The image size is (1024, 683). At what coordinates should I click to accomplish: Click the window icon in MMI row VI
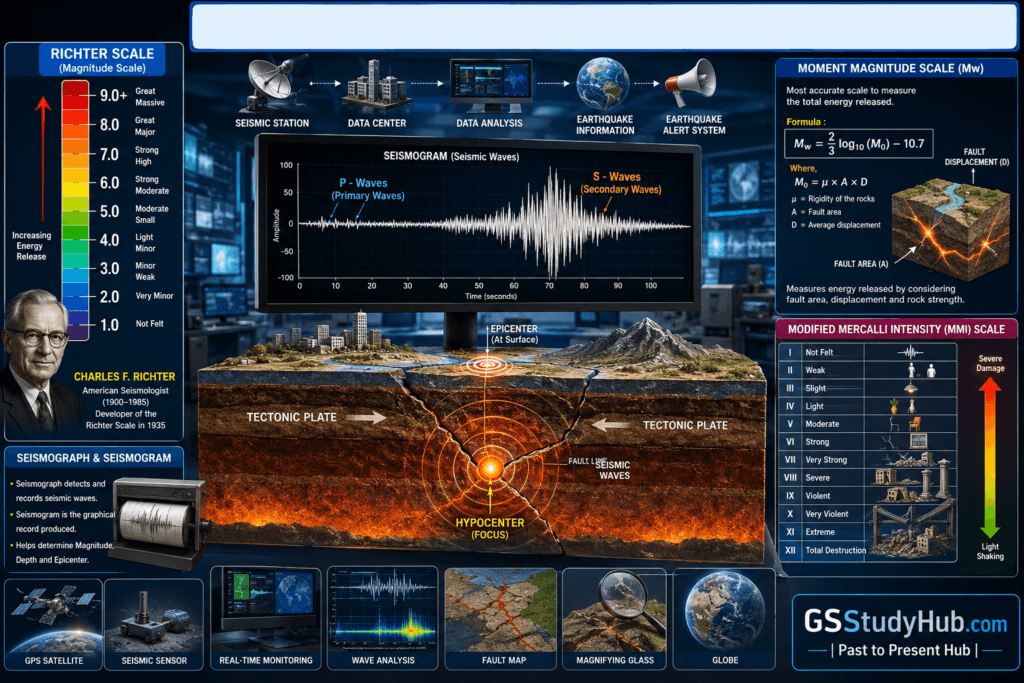click(918, 441)
